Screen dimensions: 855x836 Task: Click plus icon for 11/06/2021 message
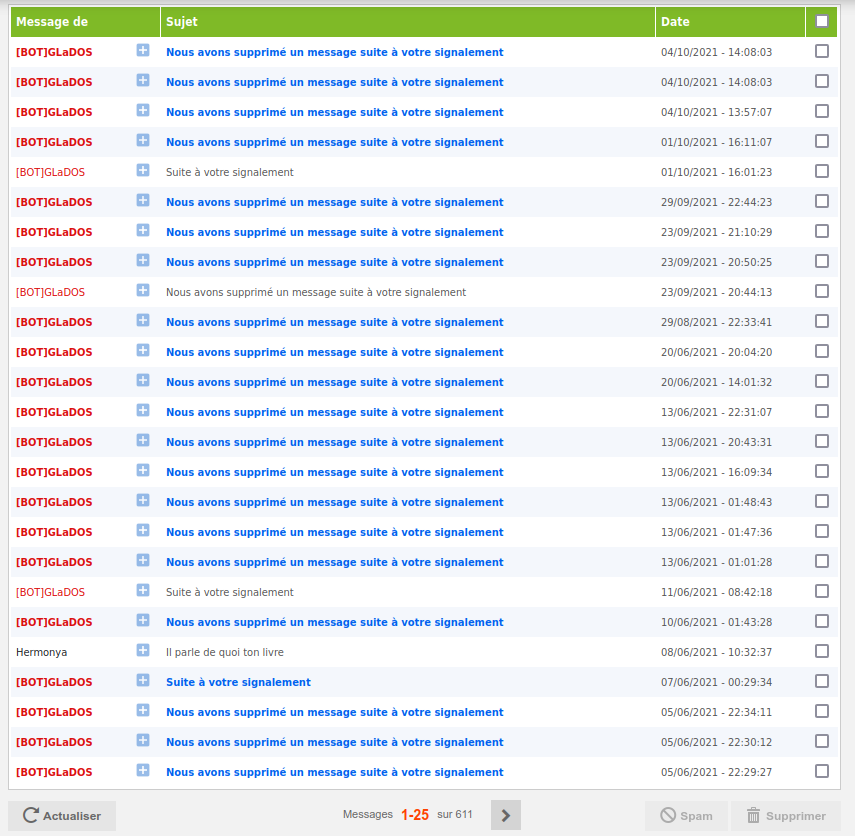143,591
